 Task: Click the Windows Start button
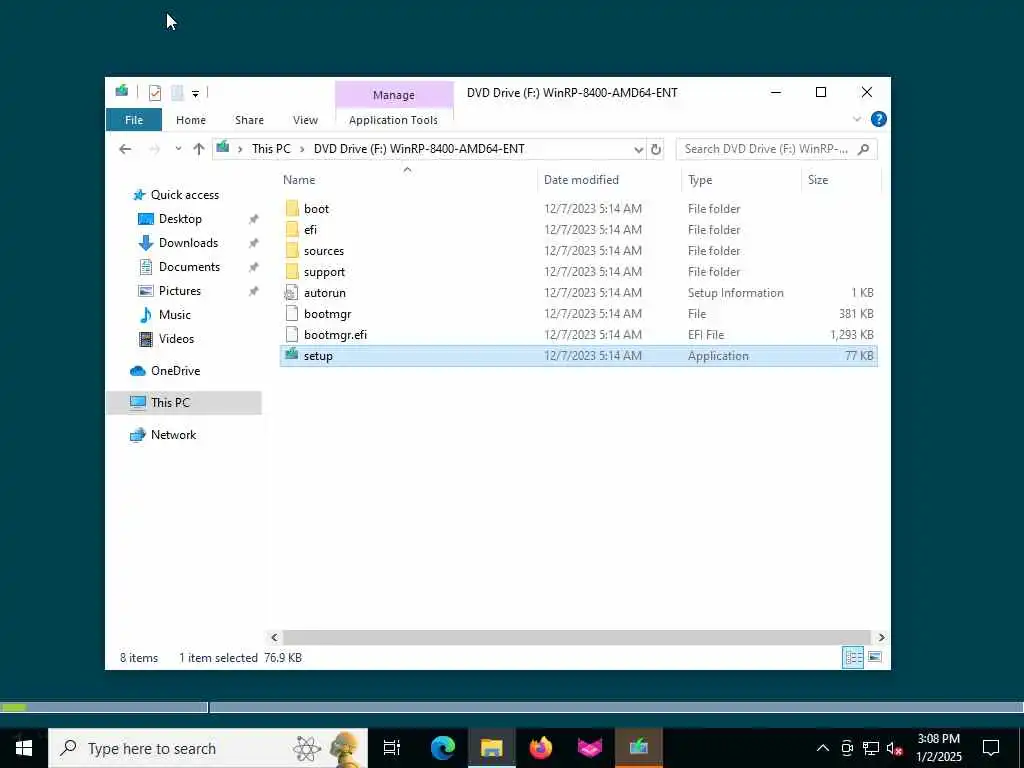[24, 748]
